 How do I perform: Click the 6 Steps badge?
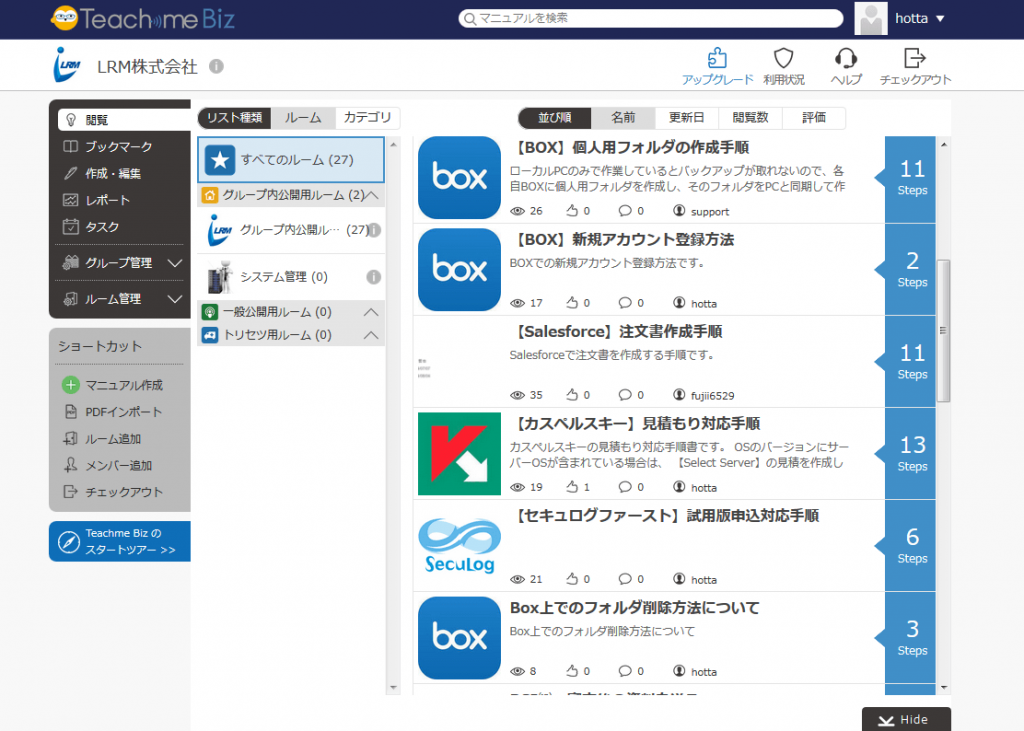911,545
